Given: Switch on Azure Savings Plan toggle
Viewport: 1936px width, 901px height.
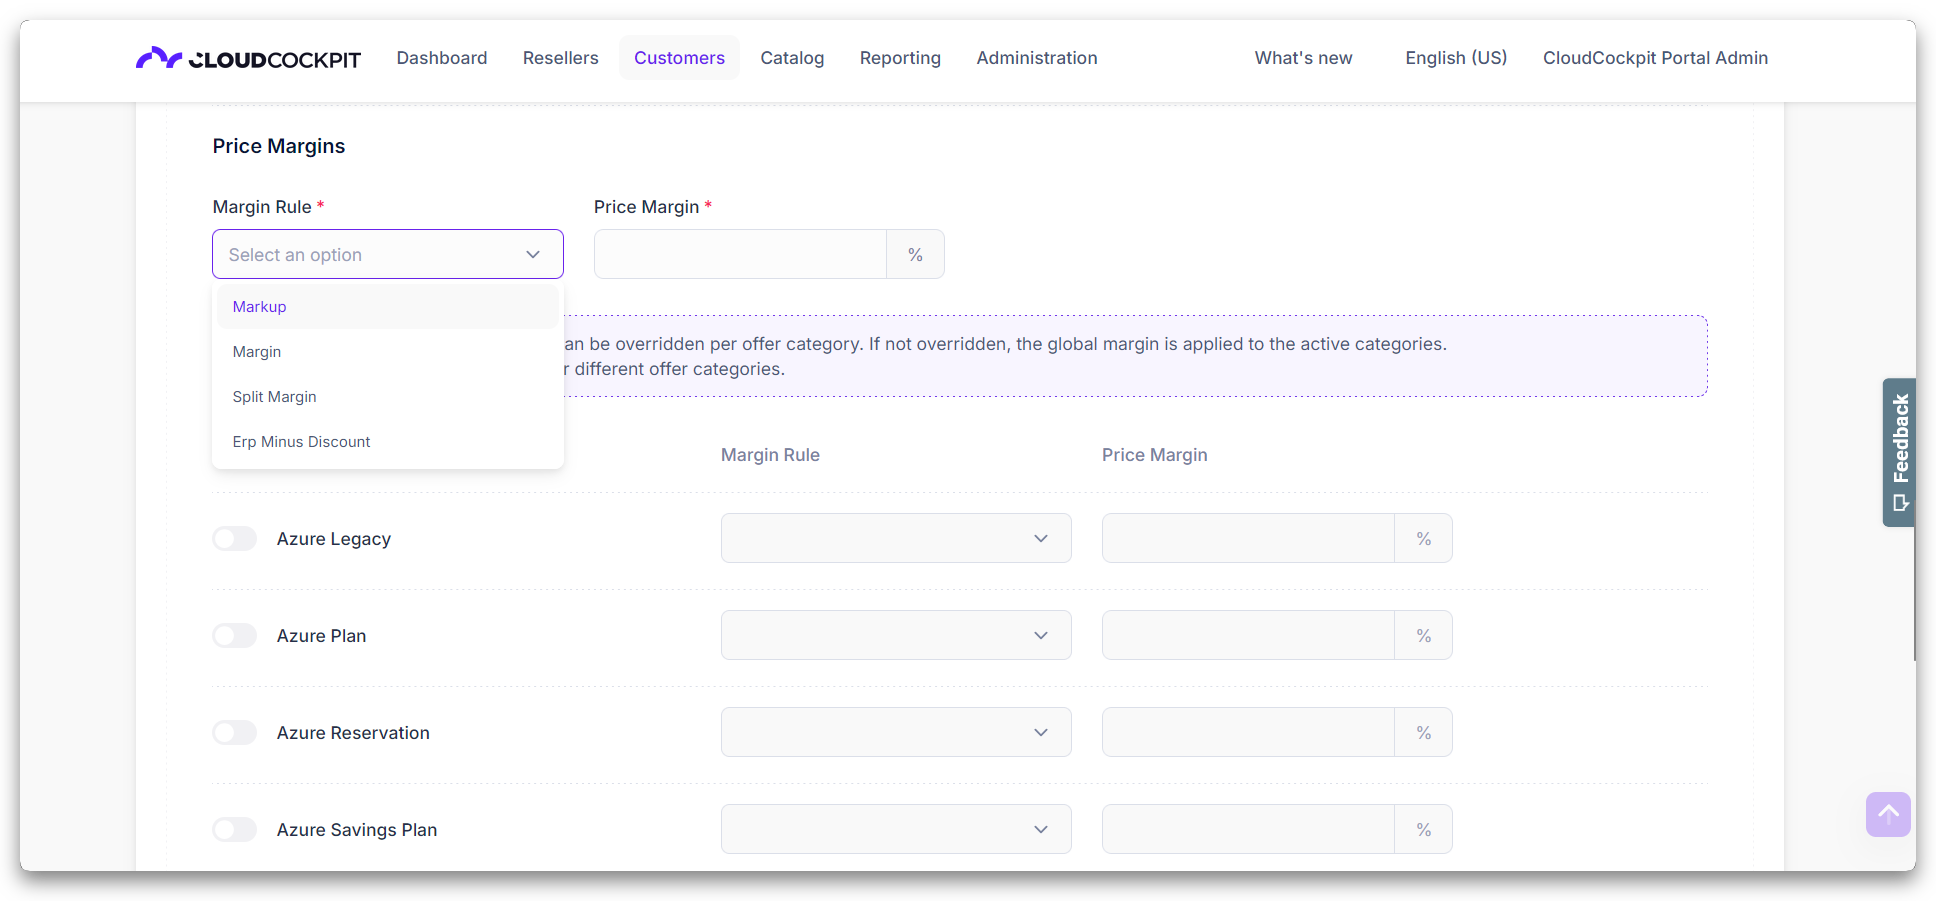Looking at the screenshot, I should click(235, 830).
